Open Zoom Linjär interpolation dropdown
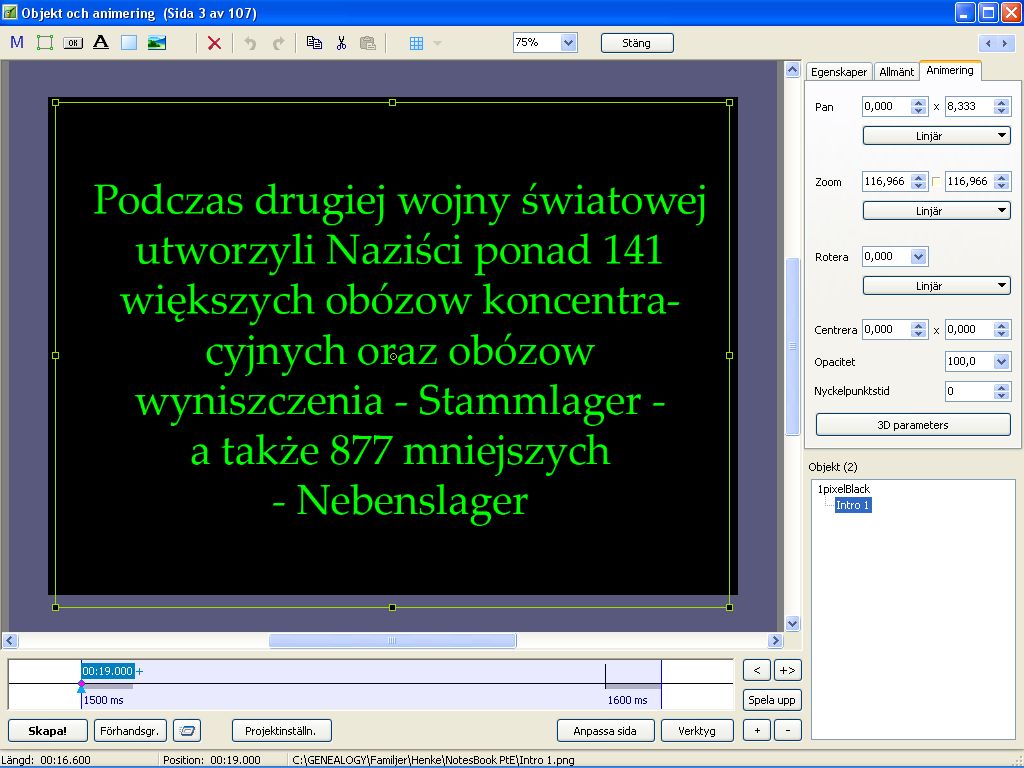The width and height of the screenshot is (1024, 768). 936,211
